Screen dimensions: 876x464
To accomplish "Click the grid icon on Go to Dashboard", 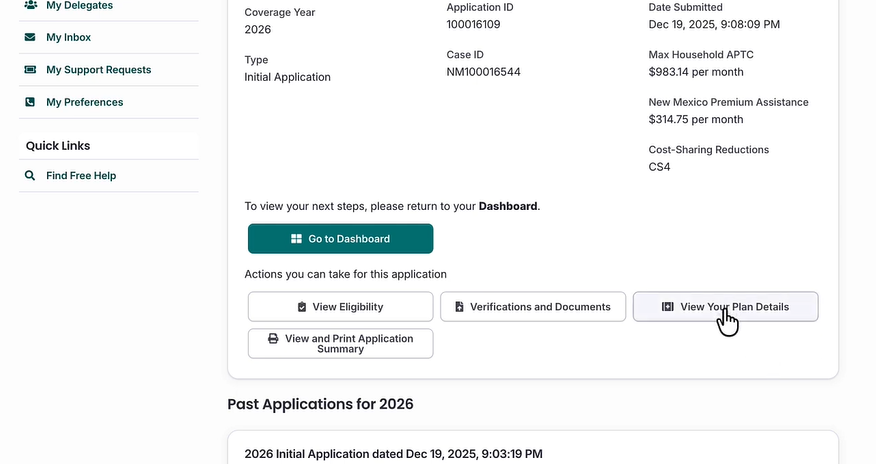I will pos(296,239).
